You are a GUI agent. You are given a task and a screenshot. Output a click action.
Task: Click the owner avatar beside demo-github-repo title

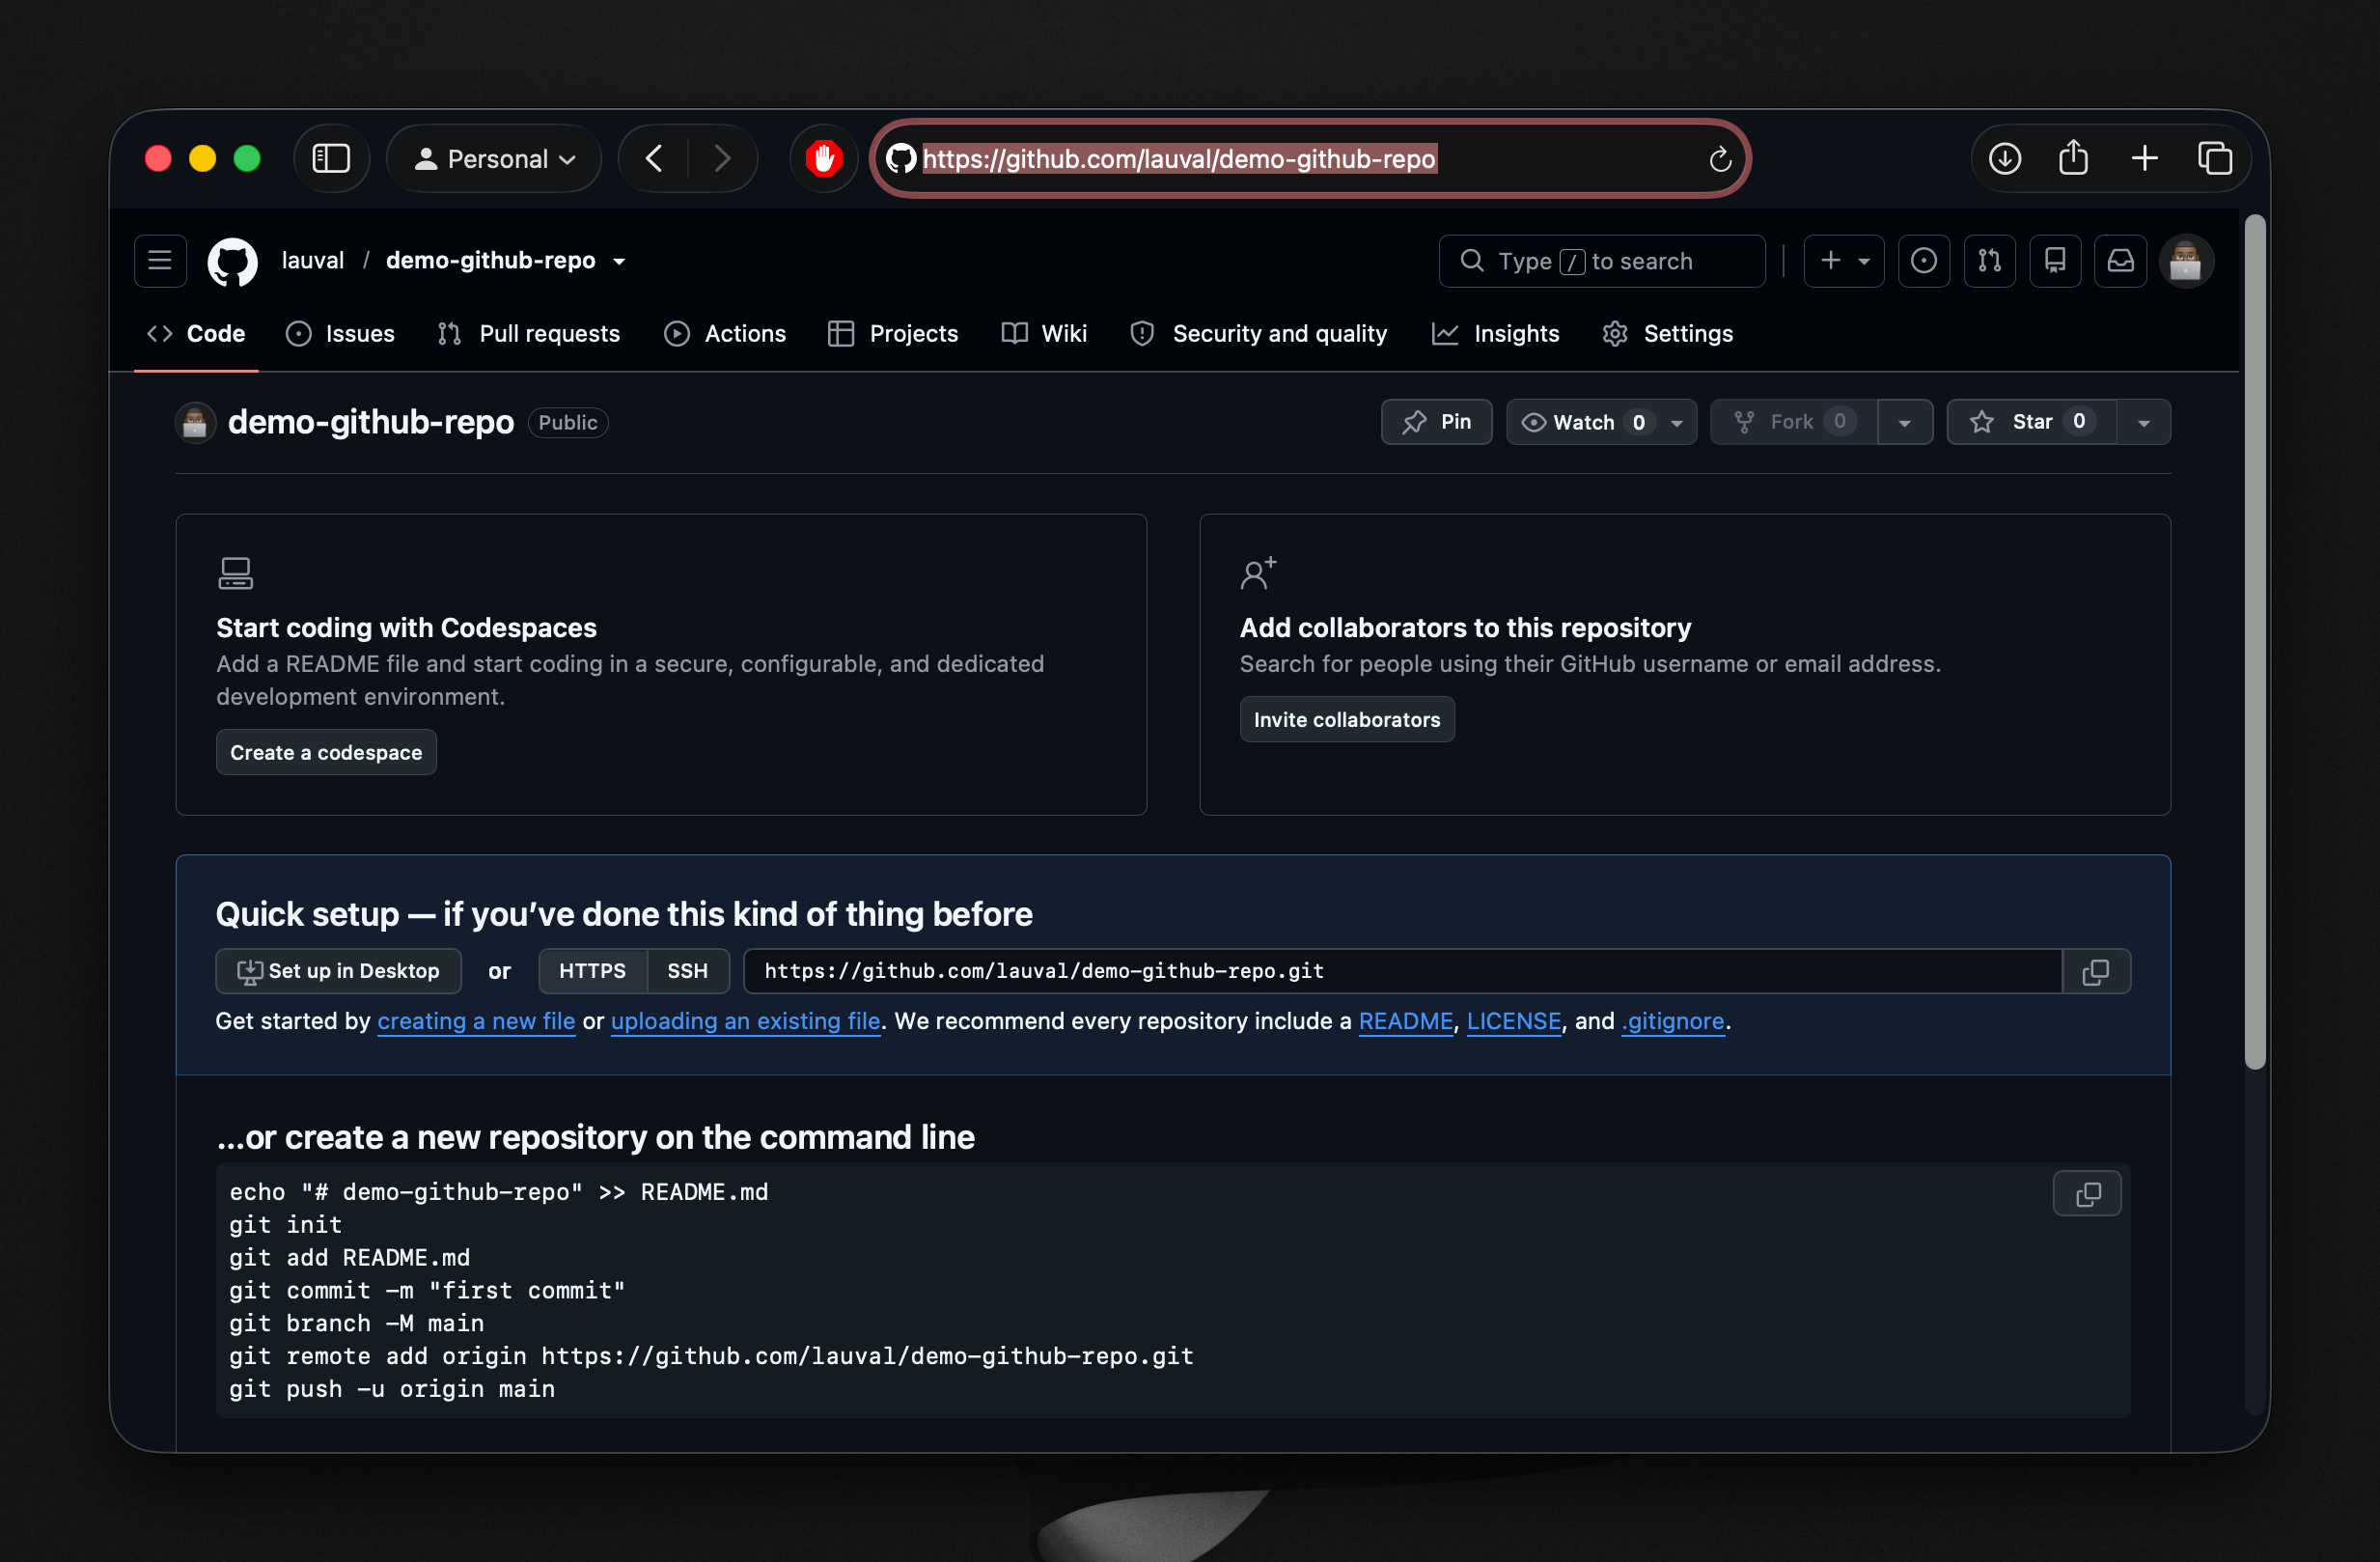tap(195, 422)
